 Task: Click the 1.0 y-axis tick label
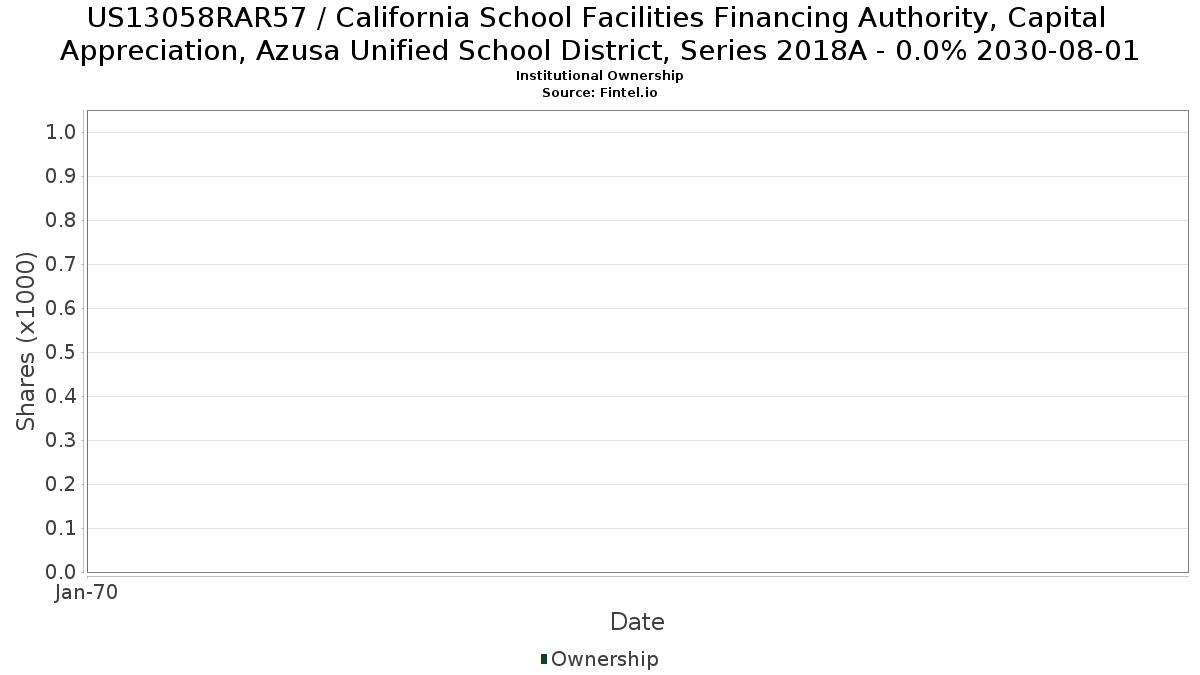(62, 133)
